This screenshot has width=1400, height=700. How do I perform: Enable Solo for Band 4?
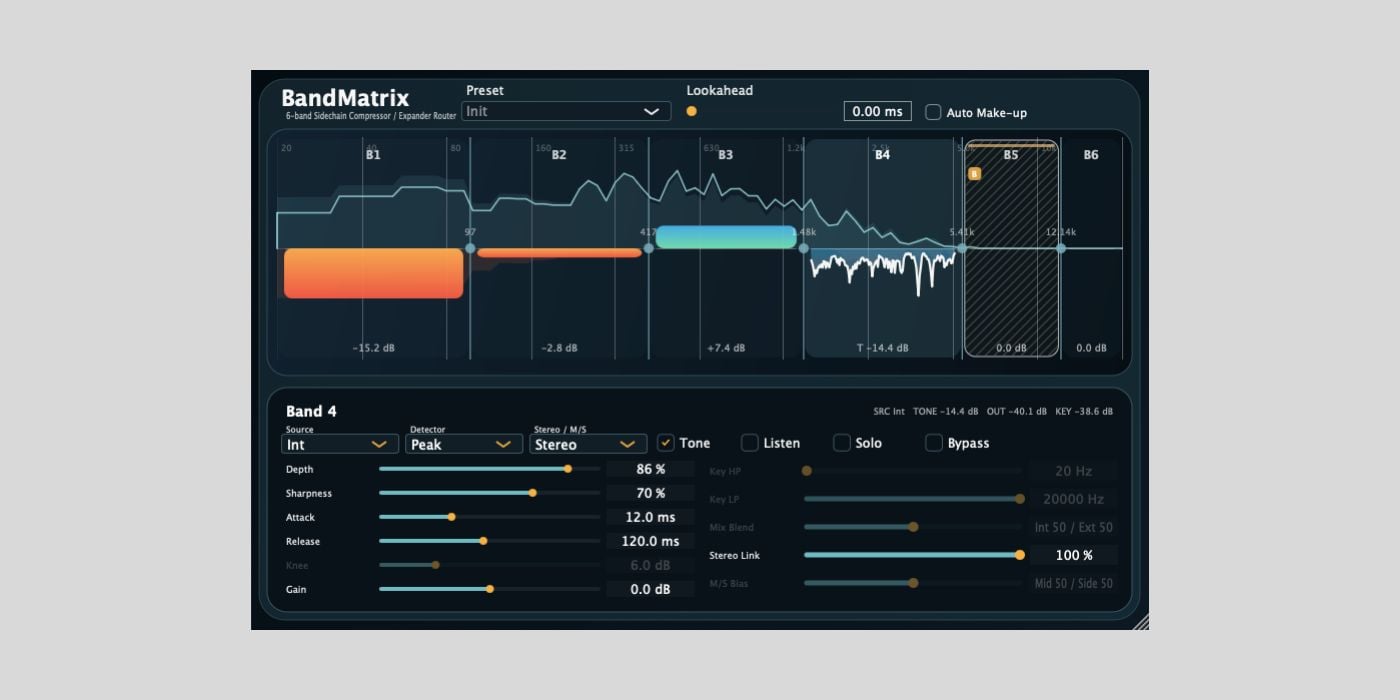[842, 443]
